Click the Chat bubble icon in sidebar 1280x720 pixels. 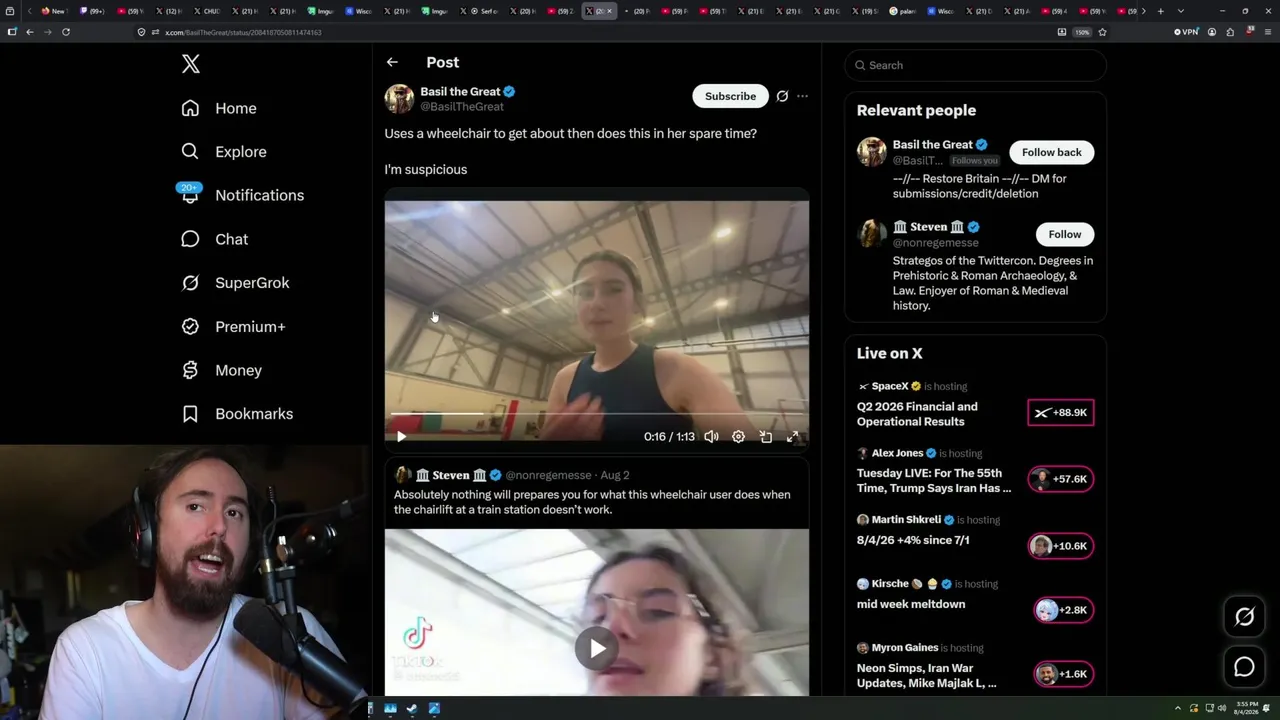(190, 239)
